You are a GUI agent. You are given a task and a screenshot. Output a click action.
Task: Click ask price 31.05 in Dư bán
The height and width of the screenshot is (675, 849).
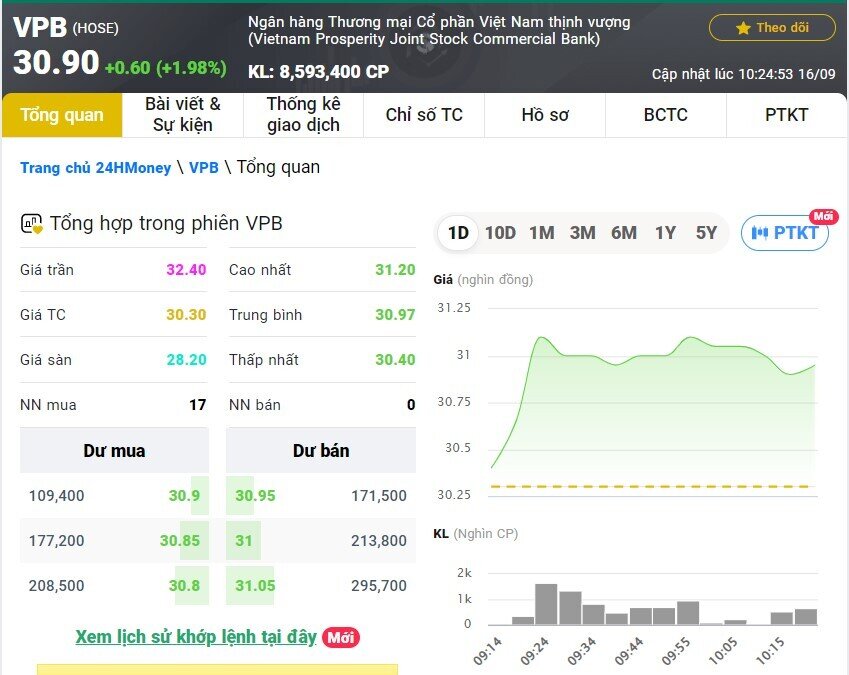pos(255,585)
